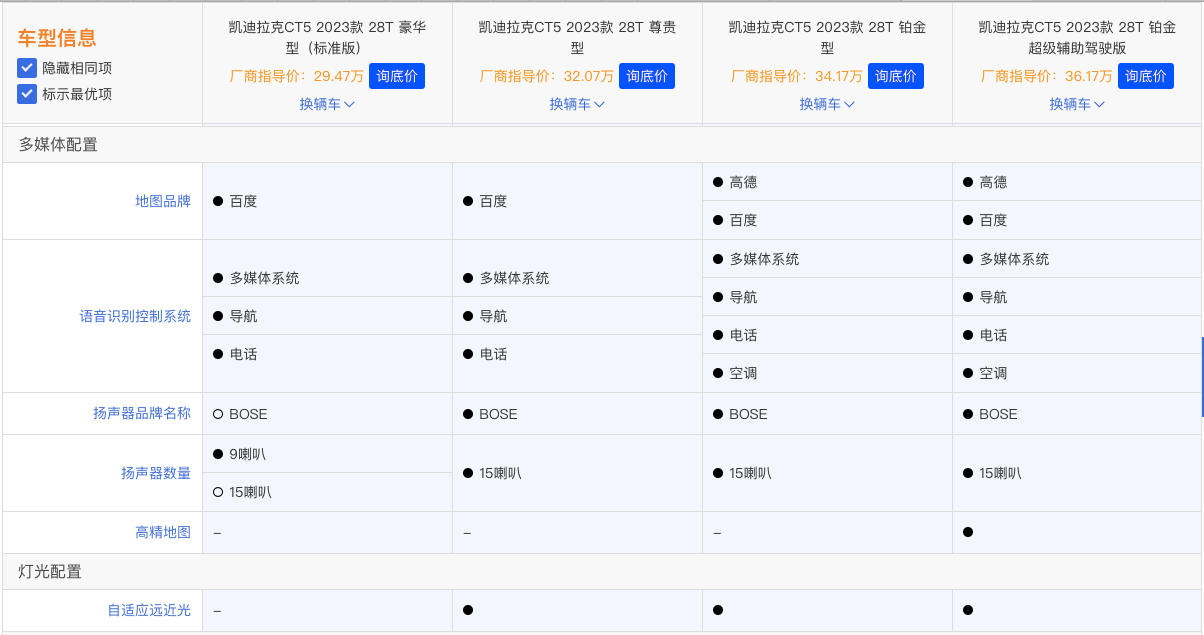Select the 厂商指导价 36.17万 price text
This screenshot has height=635, width=1204.
pyautogui.click(x=1047, y=76)
